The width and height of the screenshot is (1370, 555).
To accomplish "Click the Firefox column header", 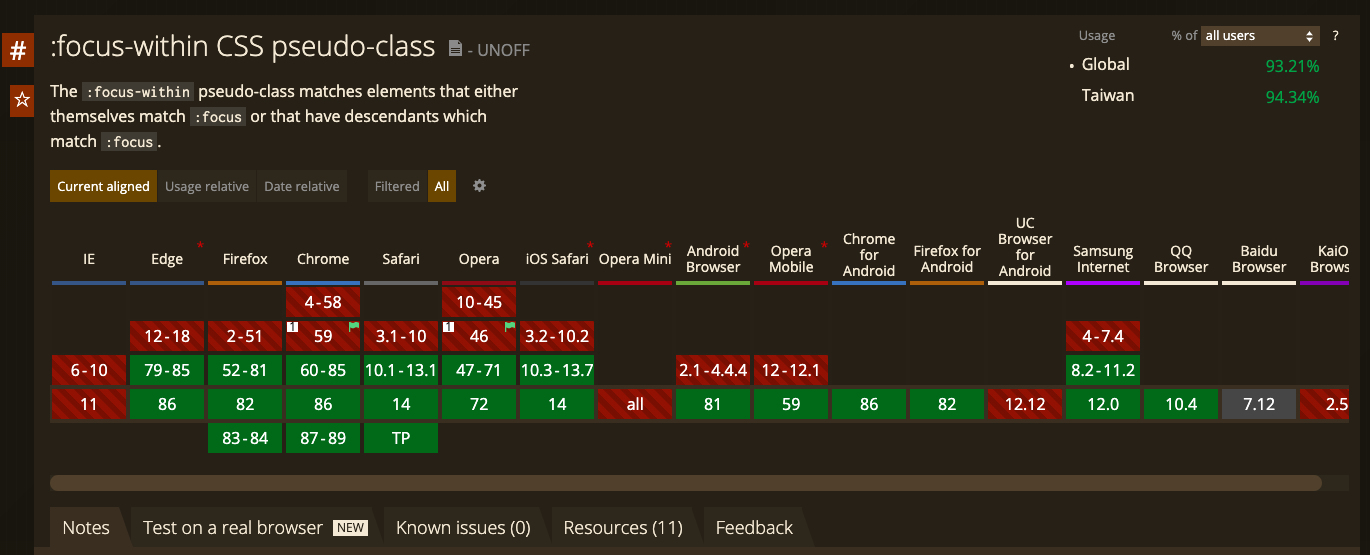I will coord(245,259).
